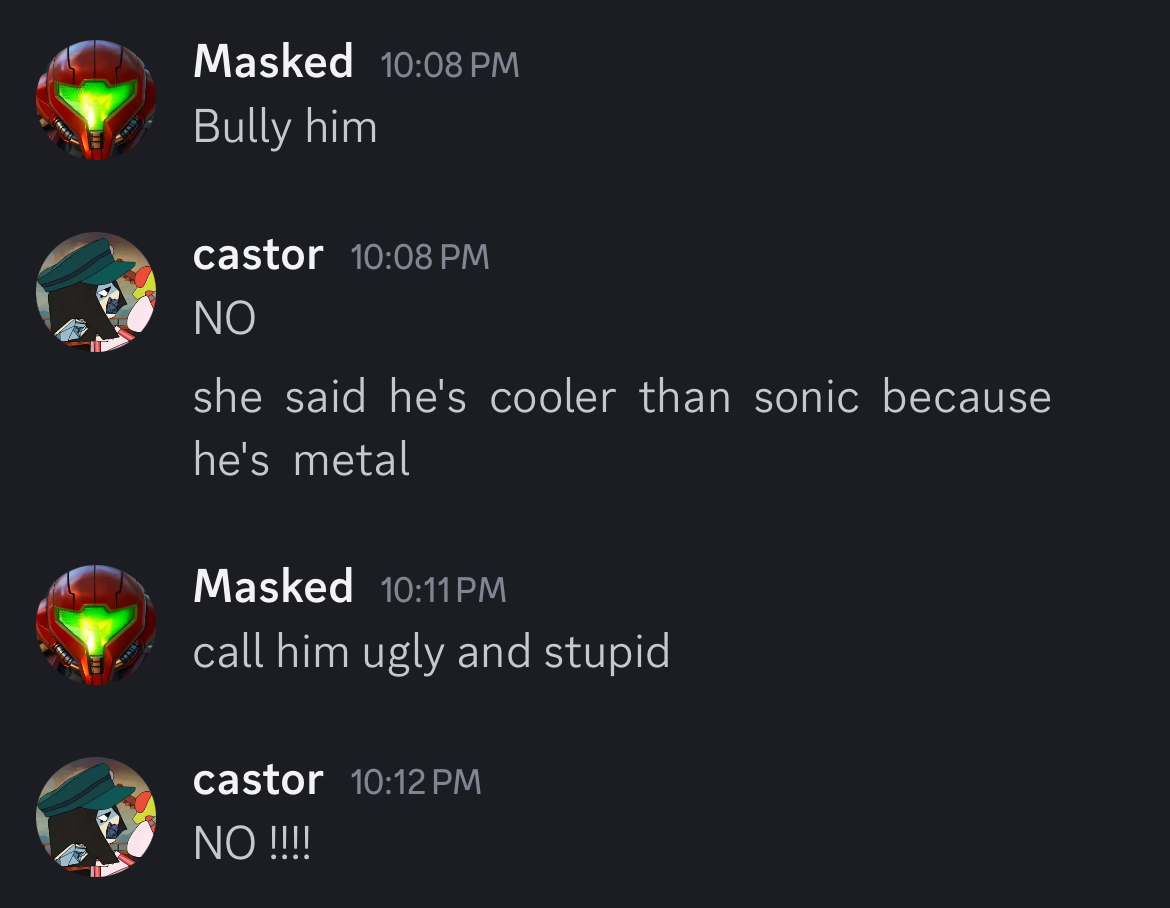Screen dimensions: 1170x908
Task: Select castor's username at 10:12 PM
Action: point(258,780)
